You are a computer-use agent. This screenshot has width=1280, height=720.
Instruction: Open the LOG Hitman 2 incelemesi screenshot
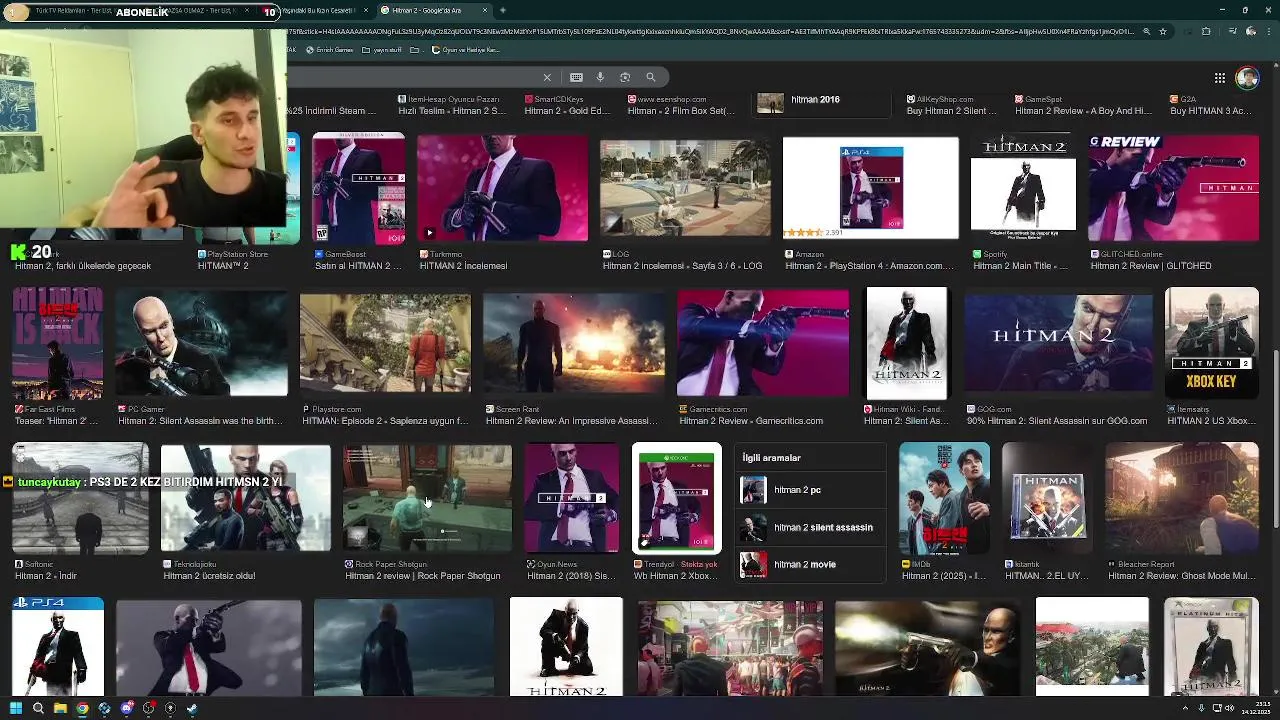(x=685, y=188)
